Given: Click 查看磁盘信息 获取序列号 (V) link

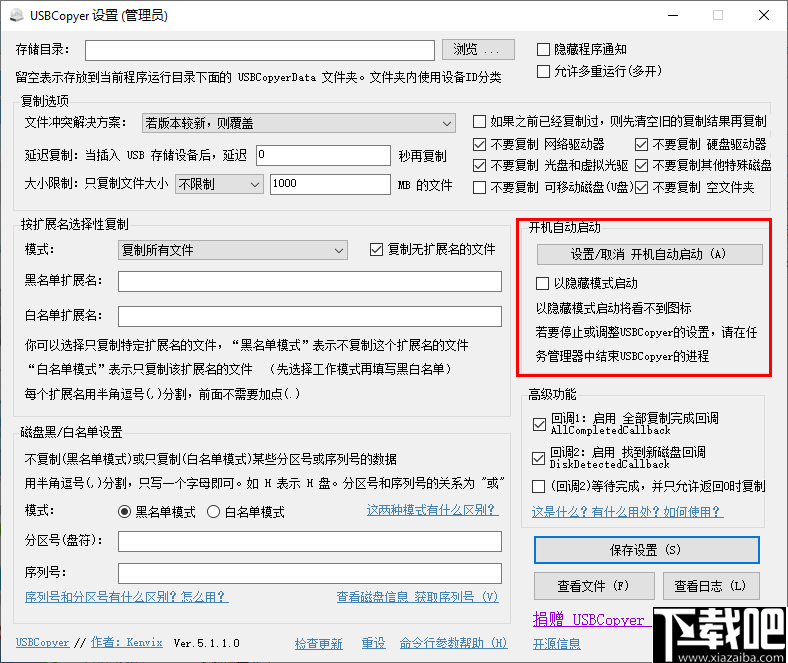Looking at the screenshot, I should coord(417,597).
